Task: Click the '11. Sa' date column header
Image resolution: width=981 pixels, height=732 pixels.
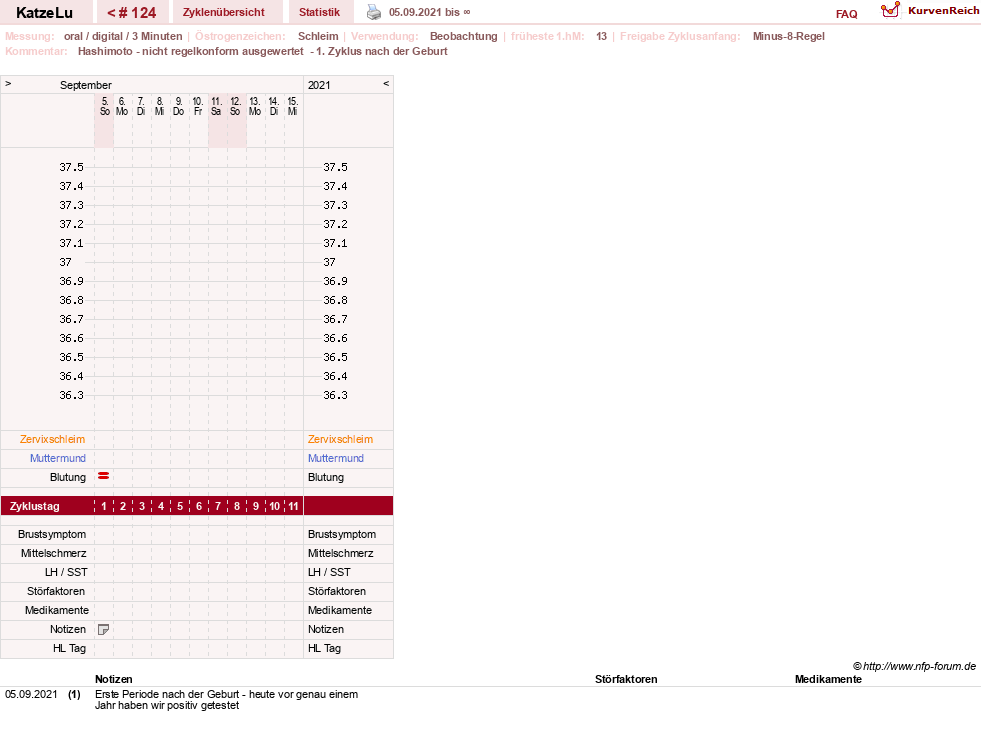Action: point(216,106)
